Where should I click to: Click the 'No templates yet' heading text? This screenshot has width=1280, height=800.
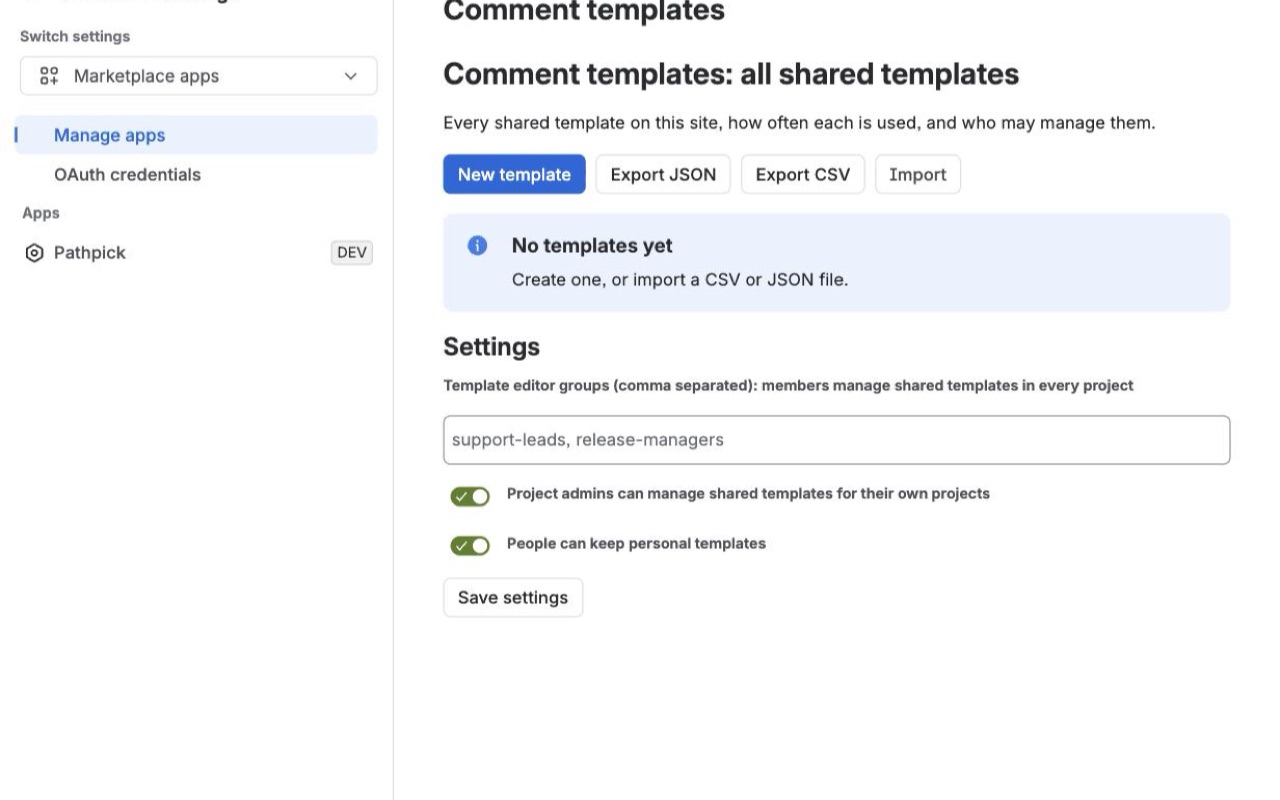(x=592, y=246)
